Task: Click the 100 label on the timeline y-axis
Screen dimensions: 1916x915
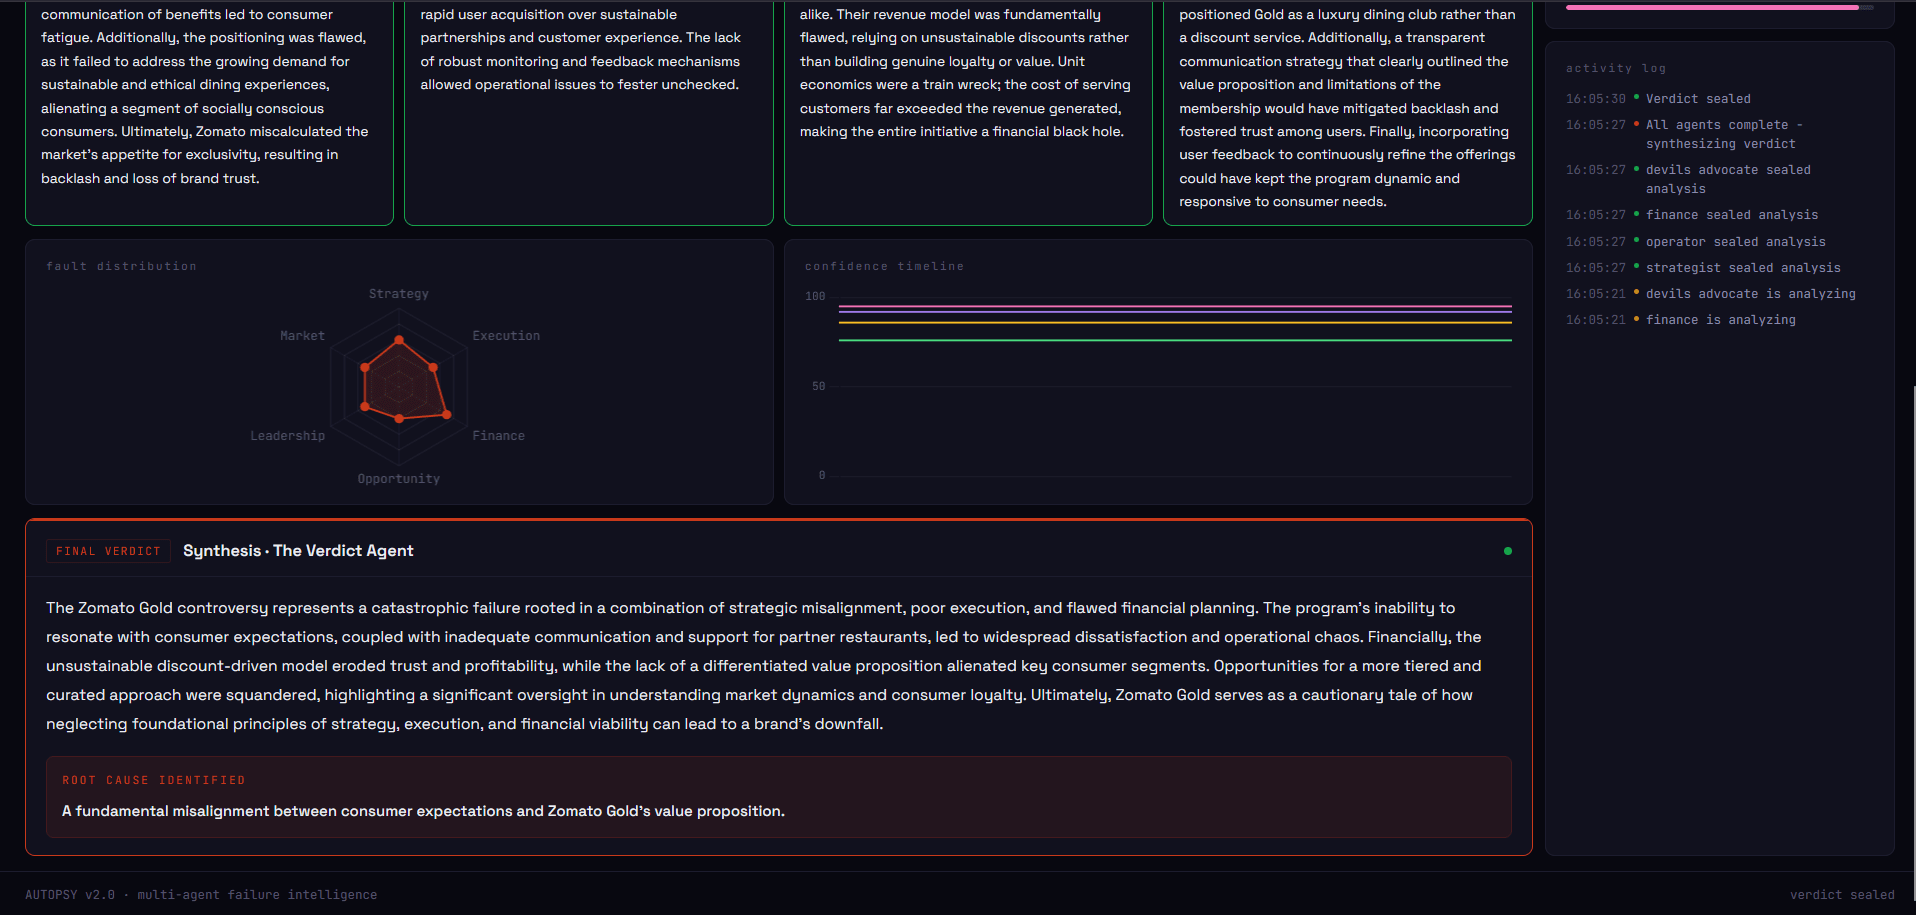Action: pos(815,296)
